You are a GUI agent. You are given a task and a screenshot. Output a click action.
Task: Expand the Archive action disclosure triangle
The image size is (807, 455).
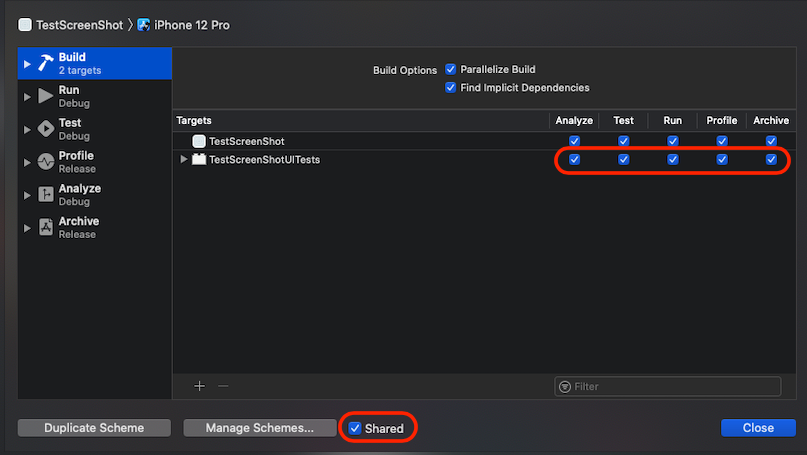click(x=27, y=228)
